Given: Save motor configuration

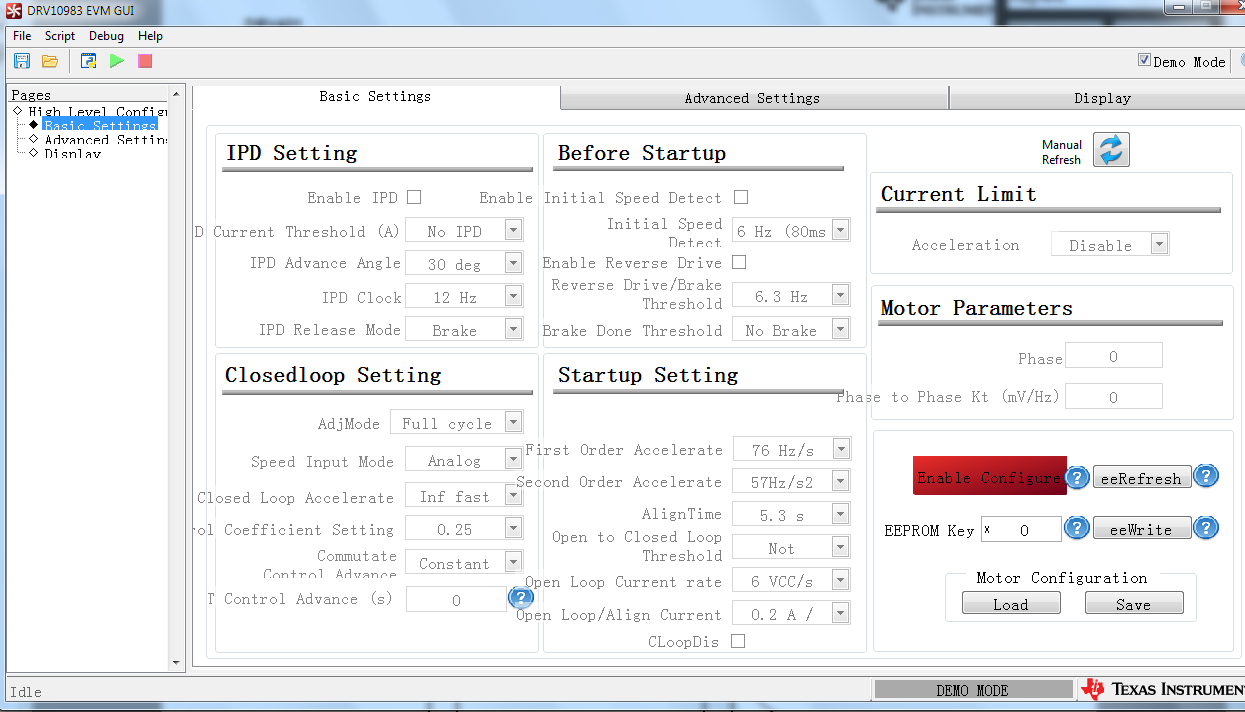Looking at the screenshot, I should 1134,604.
